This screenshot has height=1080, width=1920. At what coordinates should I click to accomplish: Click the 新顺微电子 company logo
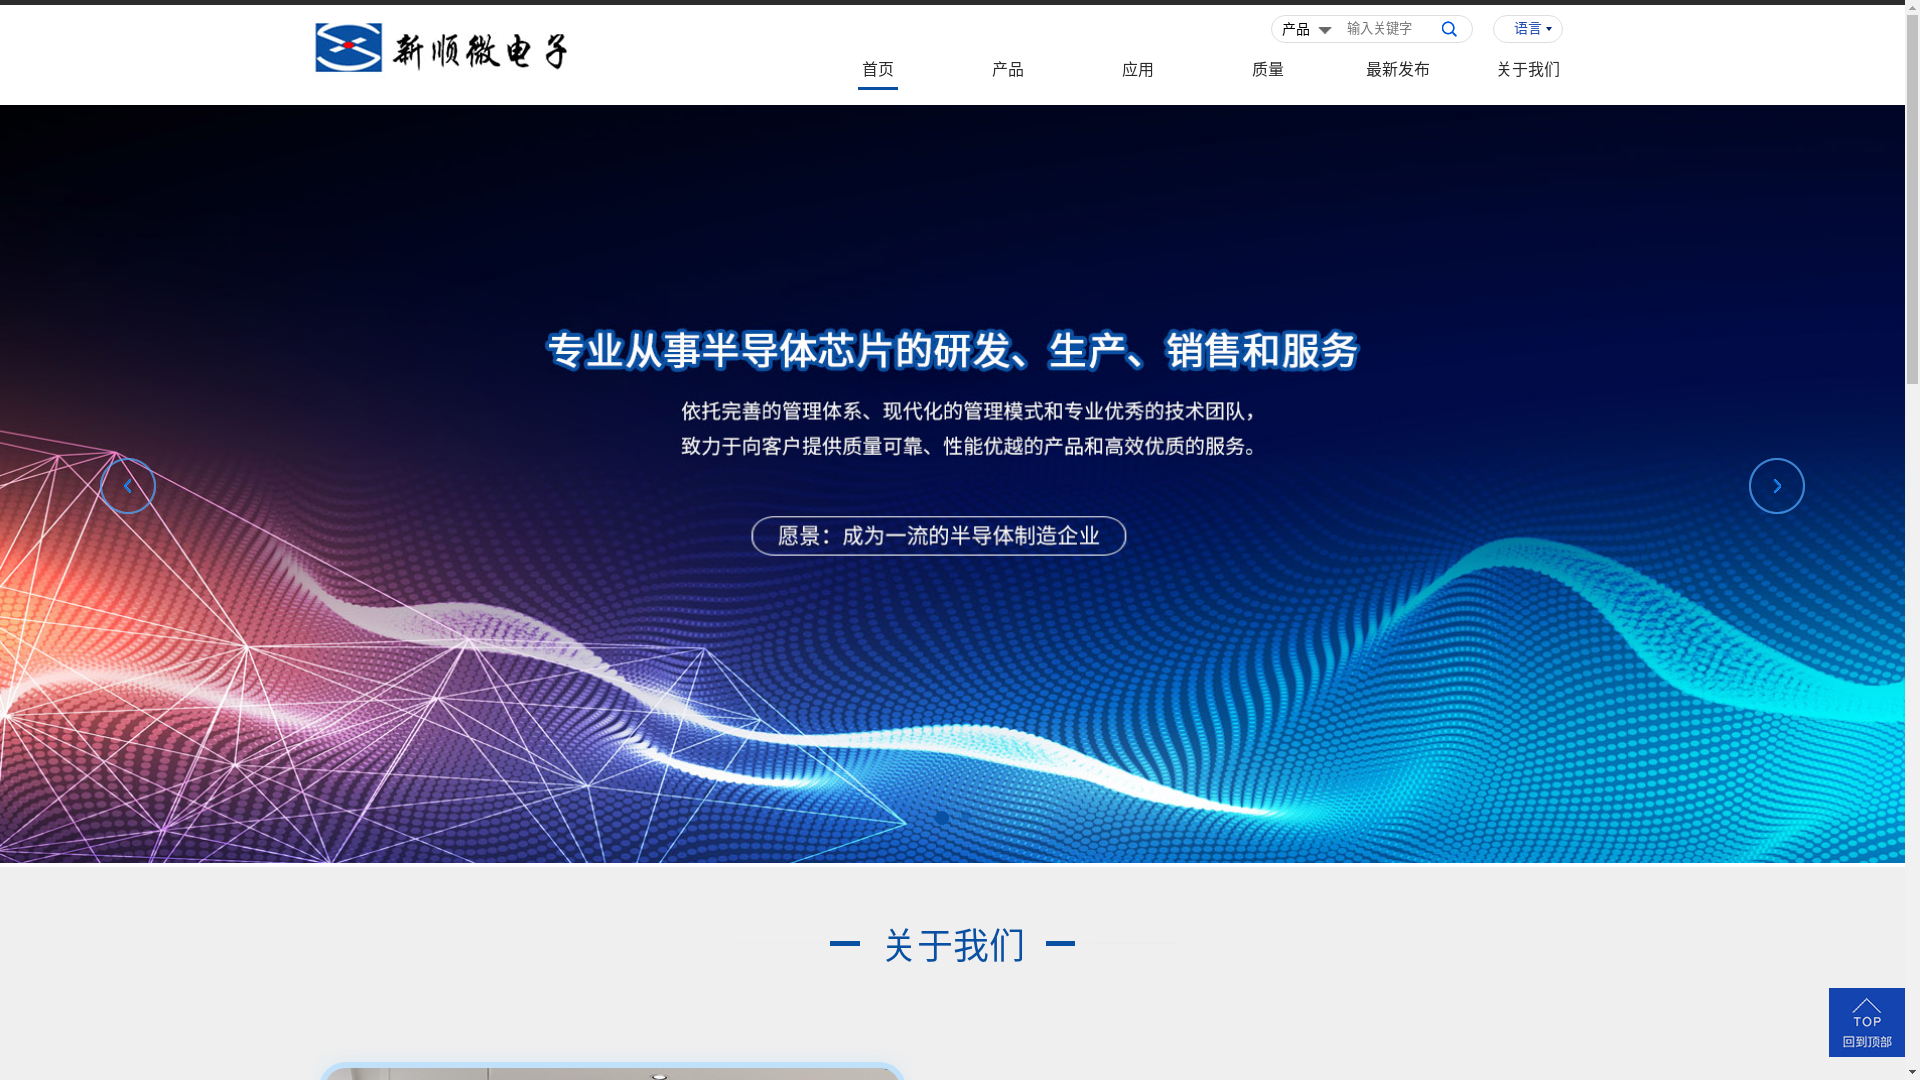pos(441,48)
